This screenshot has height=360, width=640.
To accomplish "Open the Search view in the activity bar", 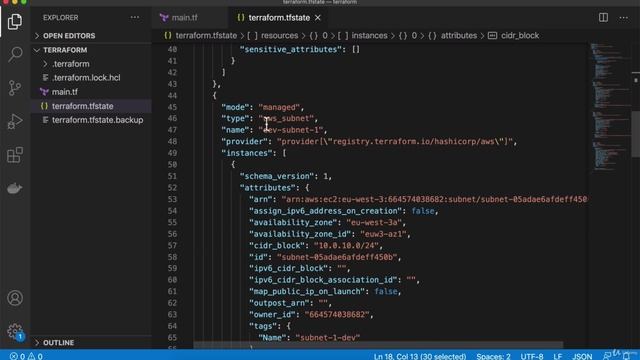I will point(15,54).
